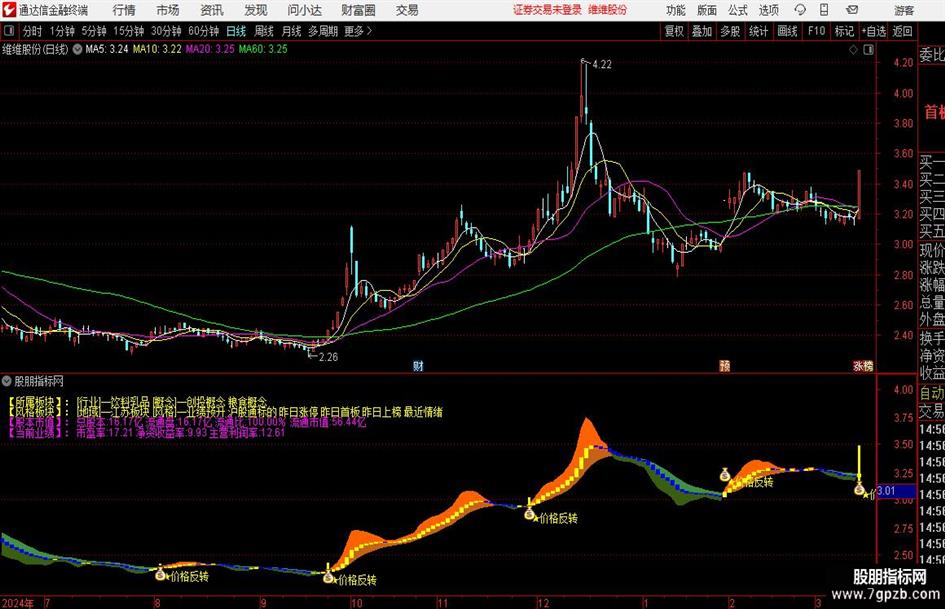The image size is (945, 609).
Task: Click the 通达信 red logo icon
Action: click(8, 10)
